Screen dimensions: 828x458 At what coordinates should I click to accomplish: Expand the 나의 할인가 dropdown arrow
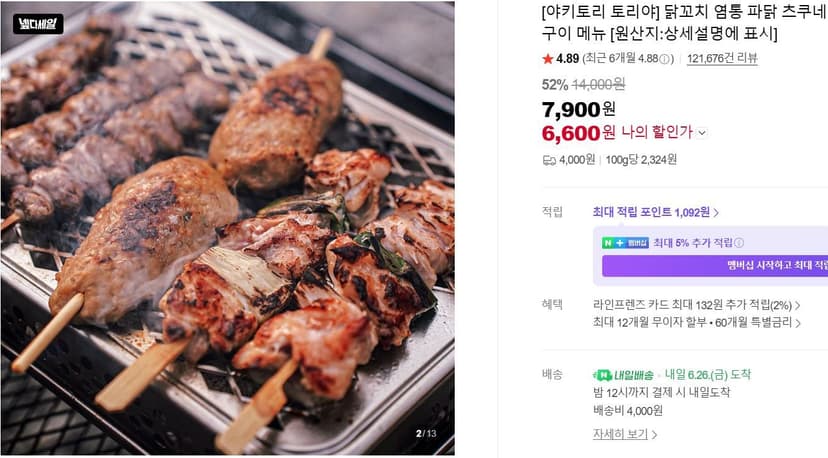click(702, 133)
